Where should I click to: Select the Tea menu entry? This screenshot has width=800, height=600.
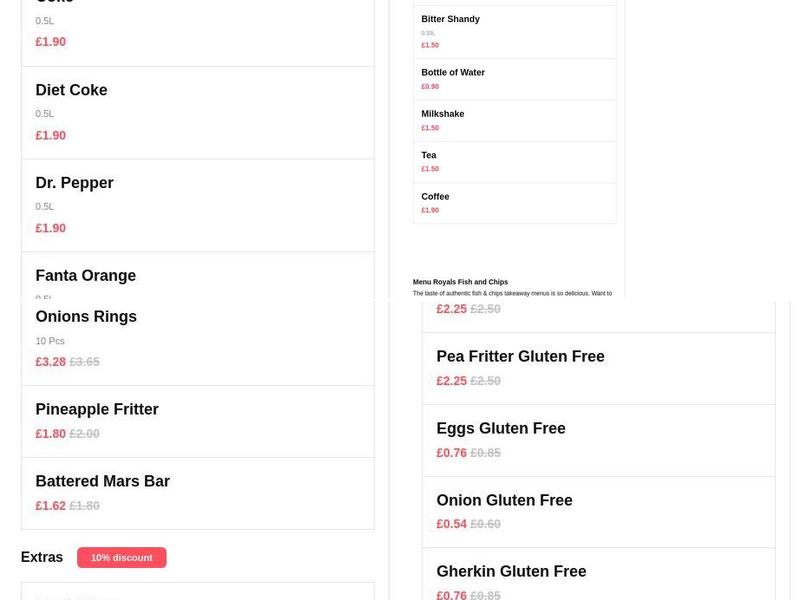pos(428,155)
